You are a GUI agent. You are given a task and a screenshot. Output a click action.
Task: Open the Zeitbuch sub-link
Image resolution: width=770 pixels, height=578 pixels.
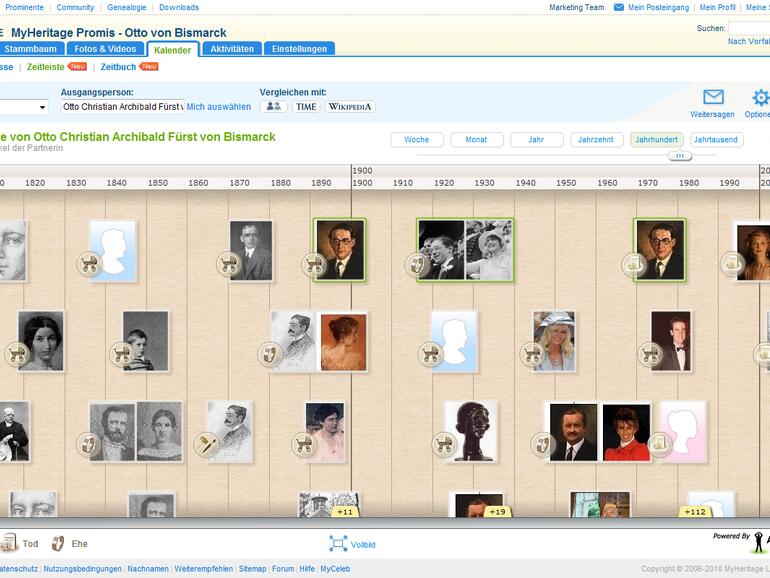coord(118,67)
